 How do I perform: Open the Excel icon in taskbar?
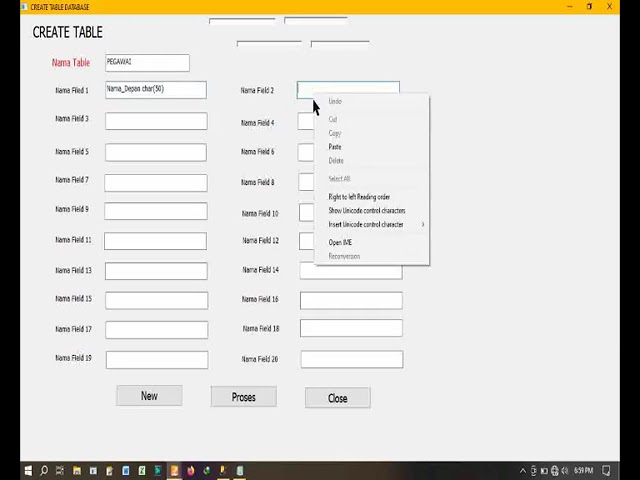(142, 471)
